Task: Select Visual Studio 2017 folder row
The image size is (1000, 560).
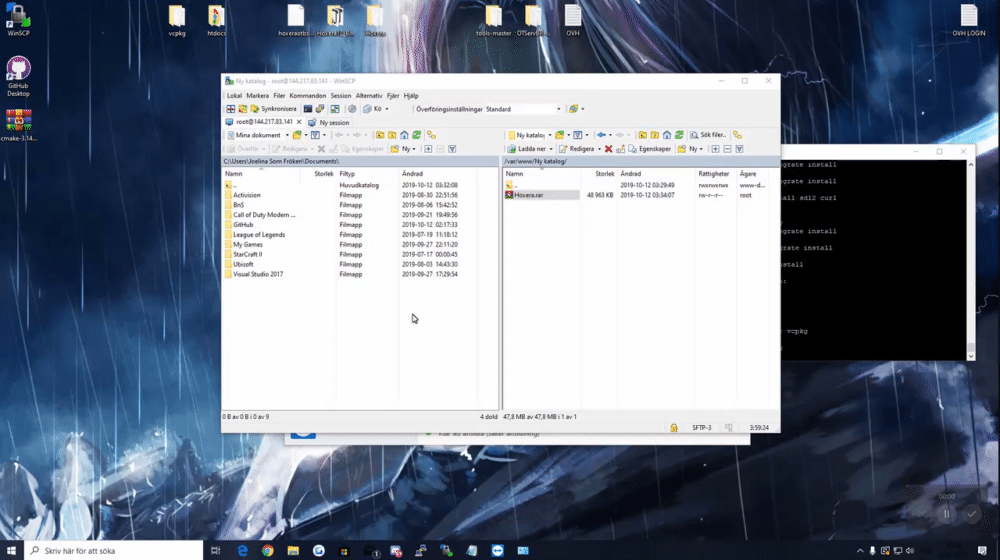Action: coord(258,274)
